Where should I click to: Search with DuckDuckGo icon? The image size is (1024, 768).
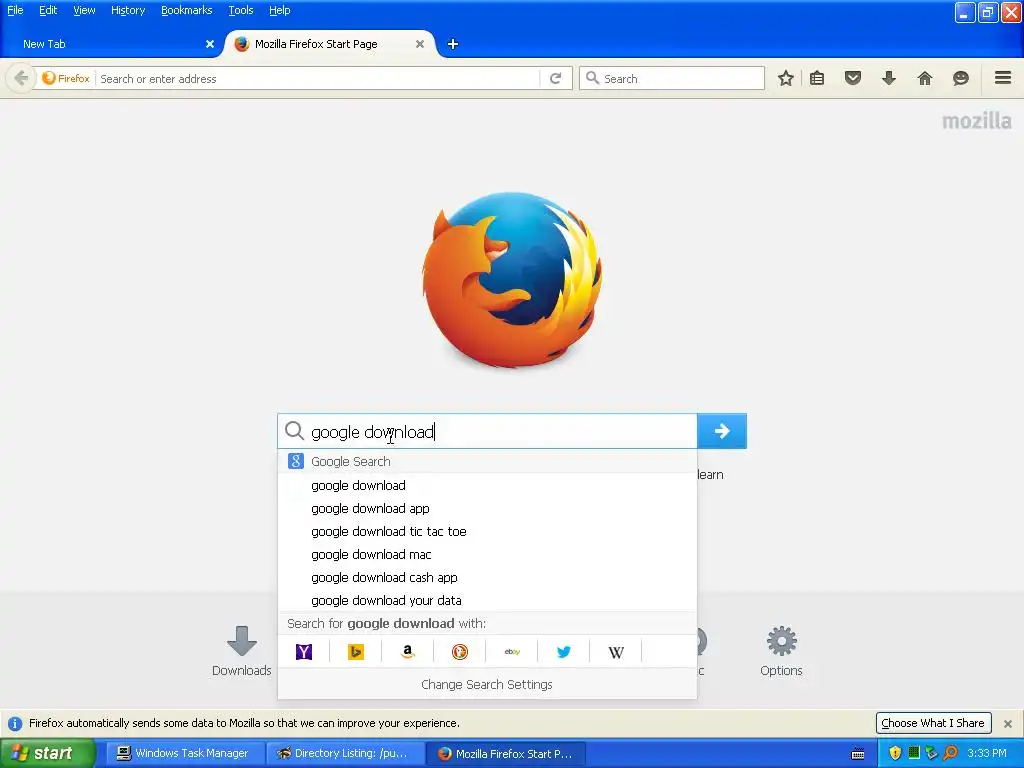pyautogui.click(x=460, y=652)
